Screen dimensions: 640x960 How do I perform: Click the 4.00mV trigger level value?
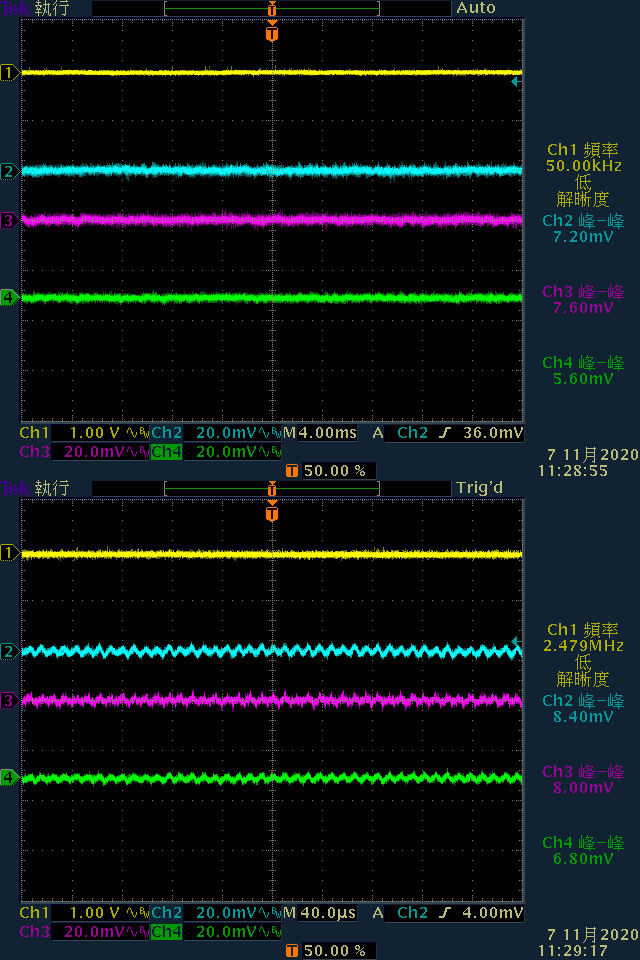[494, 913]
